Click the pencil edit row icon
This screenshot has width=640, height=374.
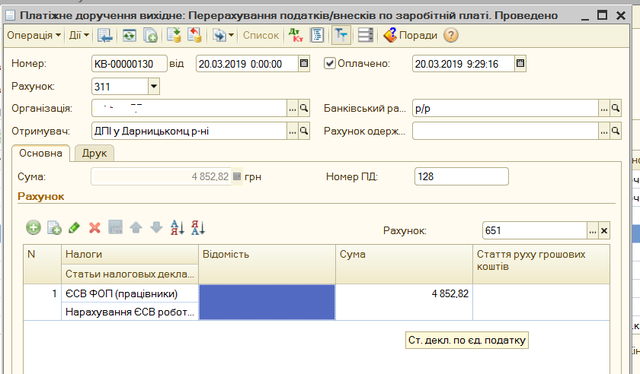(x=74, y=228)
